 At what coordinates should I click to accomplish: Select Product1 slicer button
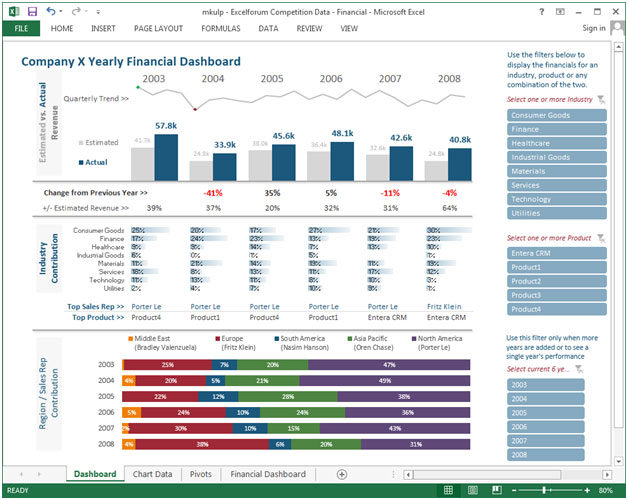coord(557,267)
